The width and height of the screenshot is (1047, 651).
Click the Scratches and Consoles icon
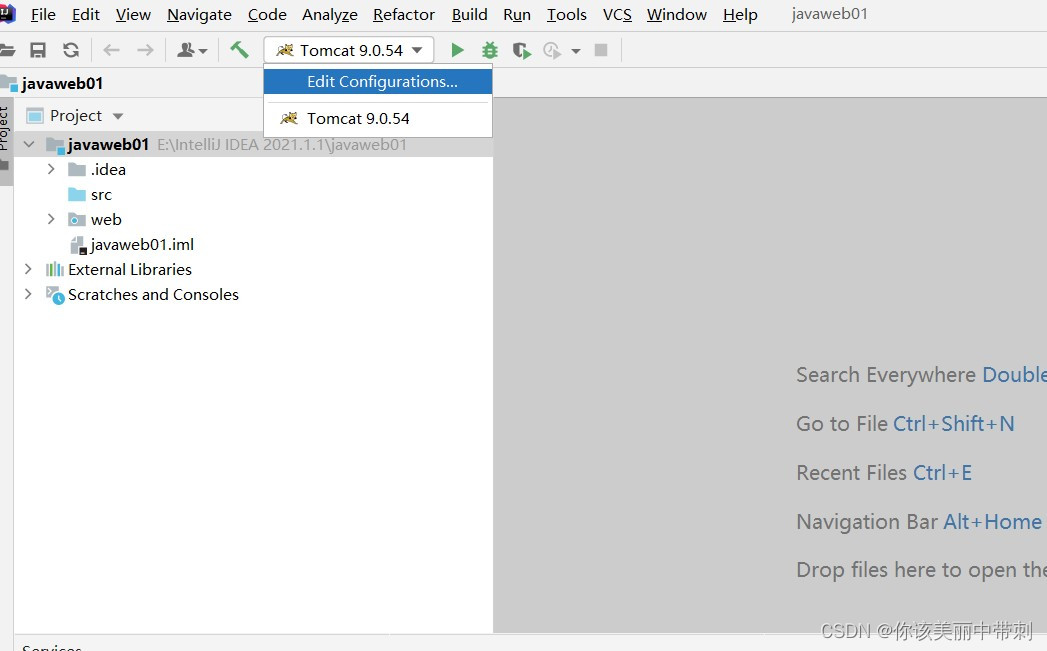(x=55, y=294)
